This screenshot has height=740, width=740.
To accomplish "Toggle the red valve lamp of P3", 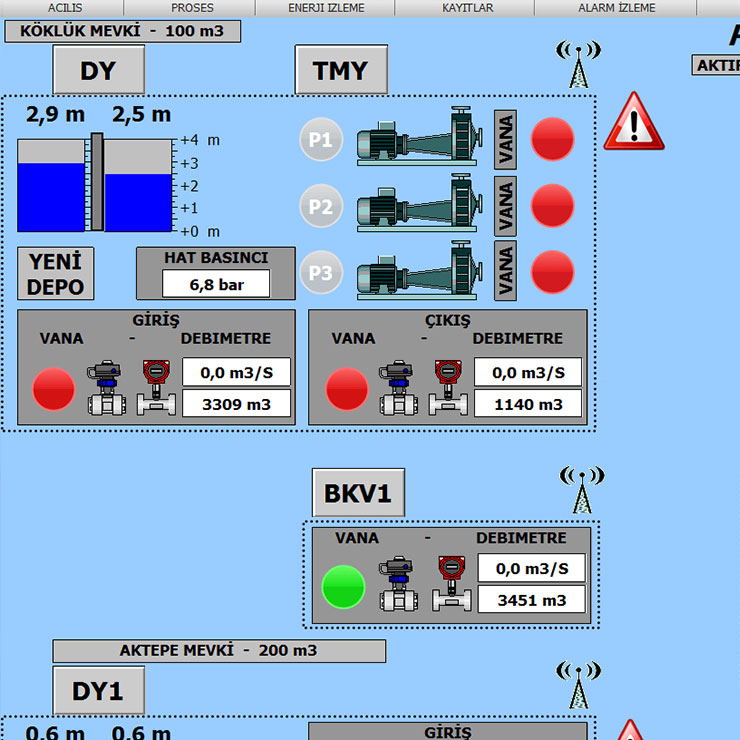I will pyautogui.click(x=552, y=272).
